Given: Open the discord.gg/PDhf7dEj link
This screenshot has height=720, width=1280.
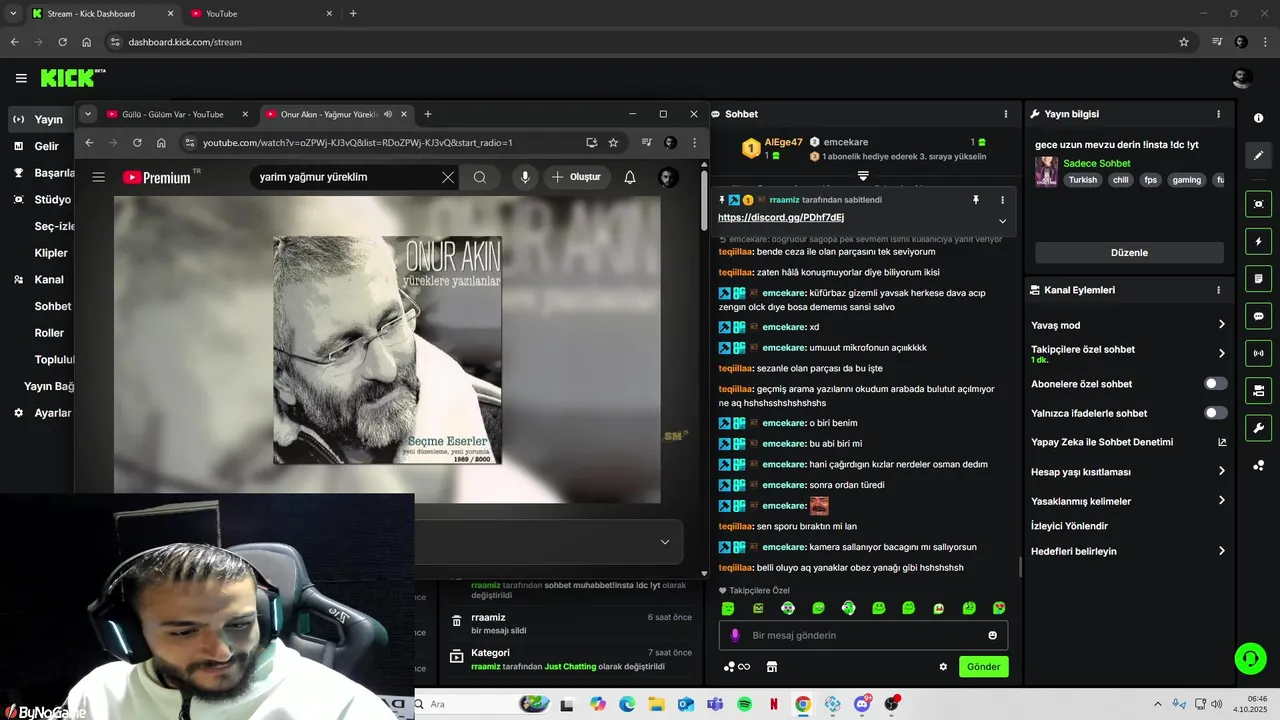Looking at the screenshot, I should coord(781,218).
